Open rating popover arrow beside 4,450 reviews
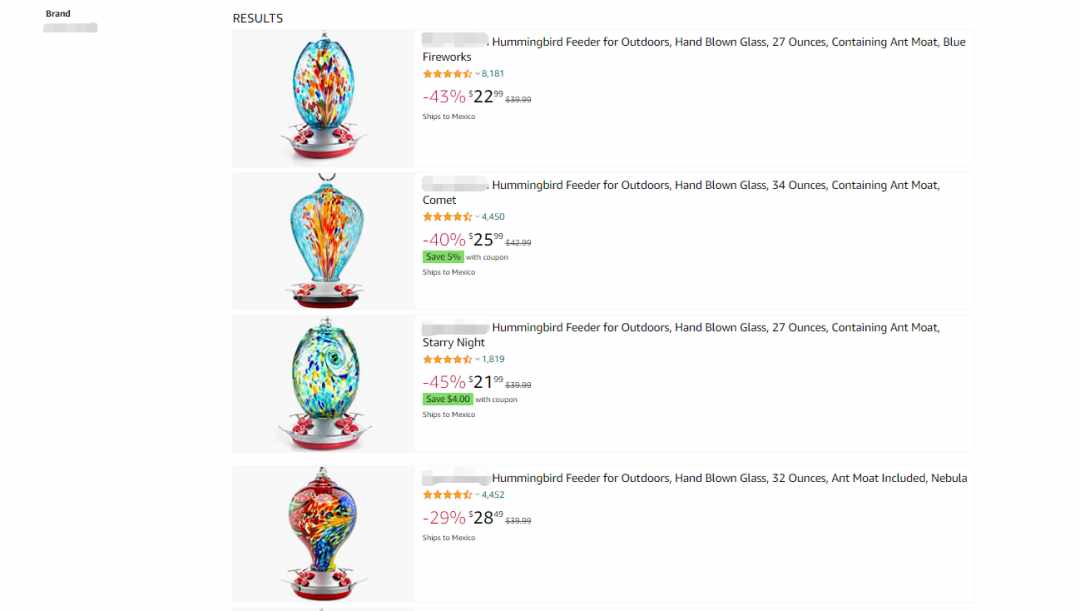Image resolution: width=1080 pixels, height=611 pixels. (477, 217)
